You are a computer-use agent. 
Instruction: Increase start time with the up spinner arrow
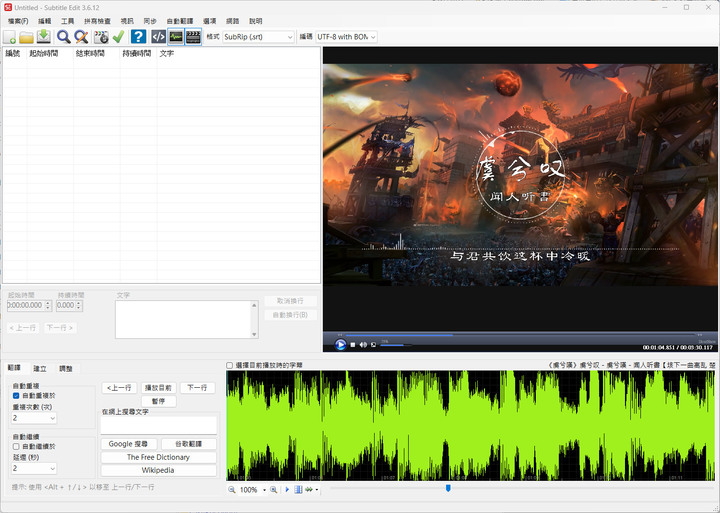tap(48, 303)
